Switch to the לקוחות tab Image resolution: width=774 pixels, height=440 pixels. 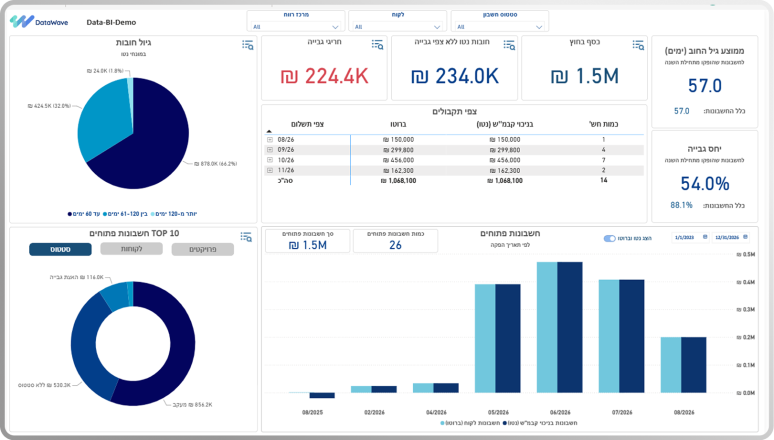click(x=131, y=249)
